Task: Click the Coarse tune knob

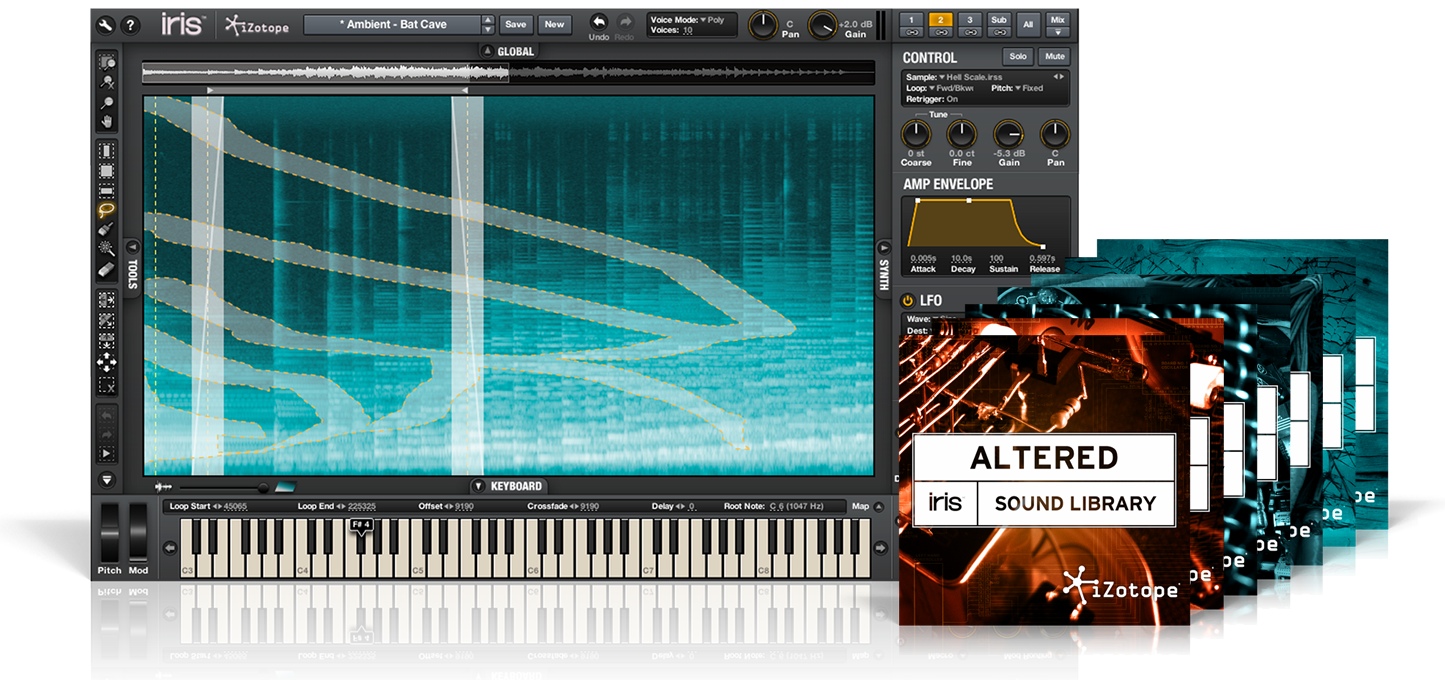Action: click(915, 134)
